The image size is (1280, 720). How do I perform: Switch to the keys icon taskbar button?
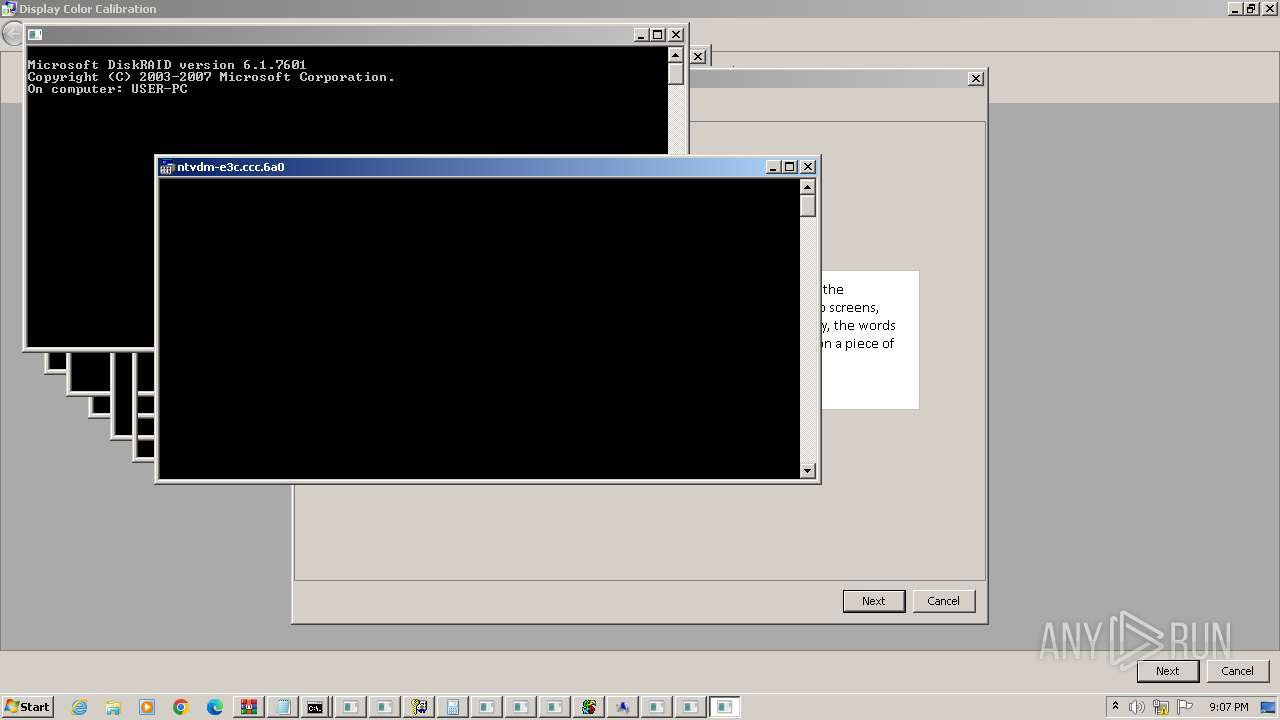[418, 707]
